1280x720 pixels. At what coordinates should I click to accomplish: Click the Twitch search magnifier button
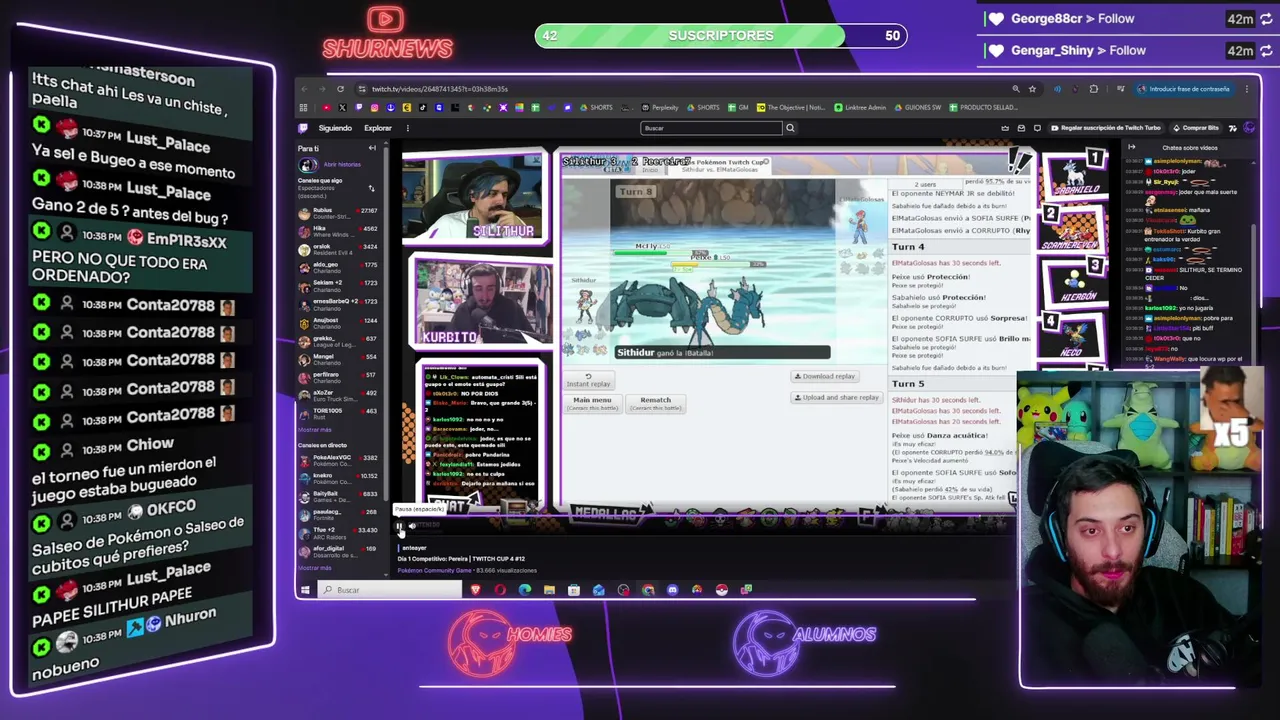tap(790, 128)
